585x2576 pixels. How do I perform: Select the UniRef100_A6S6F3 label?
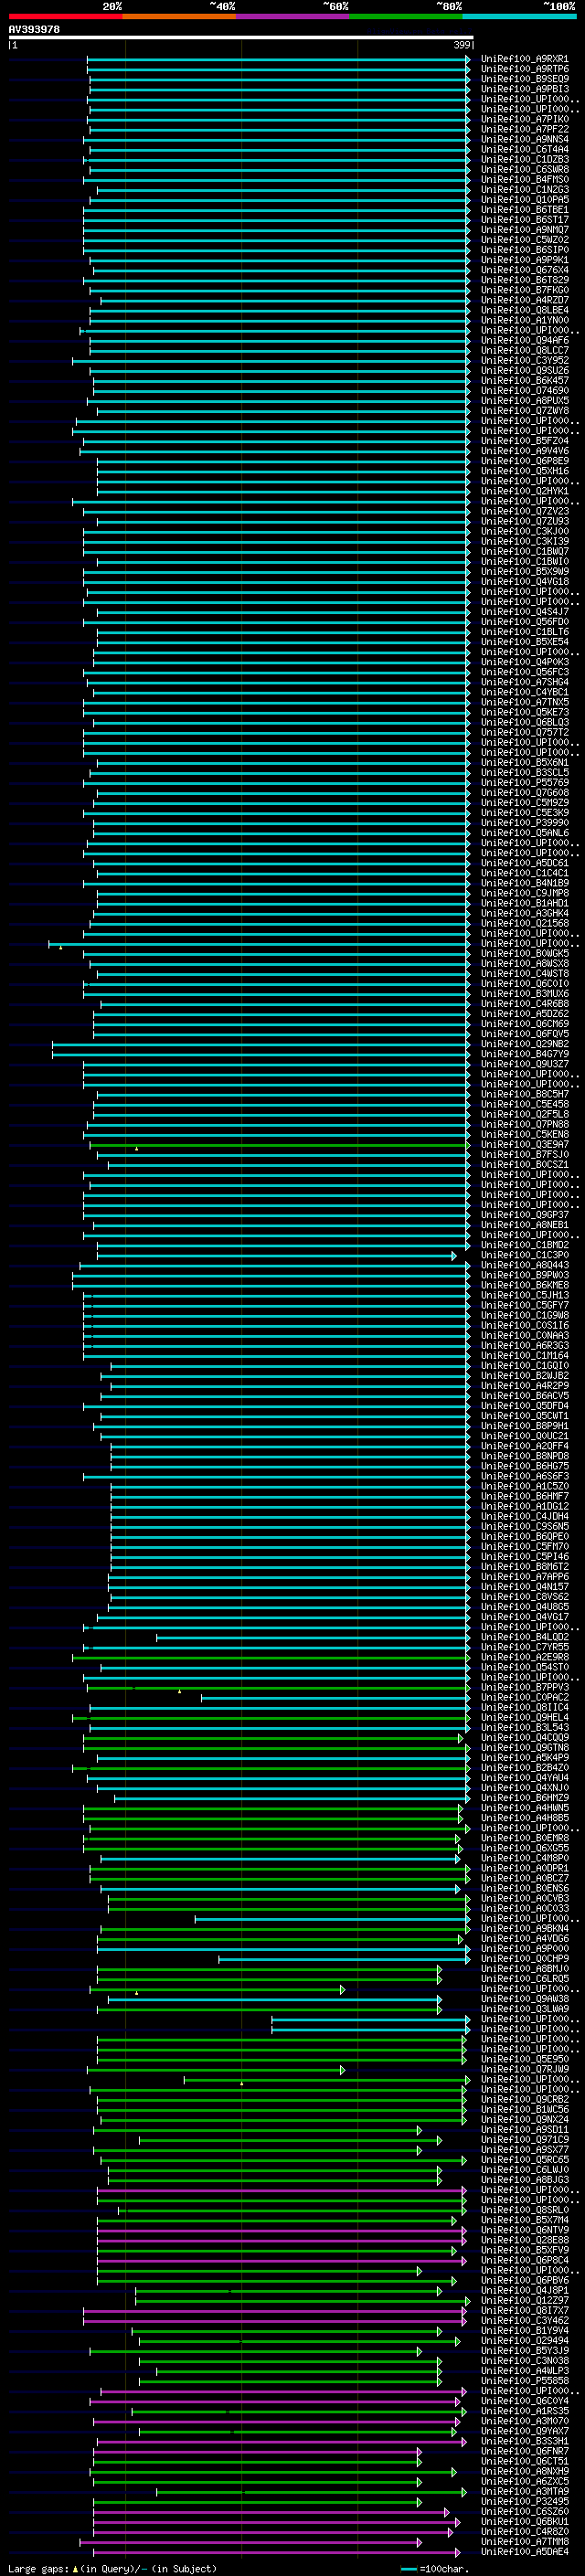(x=524, y=1476)
